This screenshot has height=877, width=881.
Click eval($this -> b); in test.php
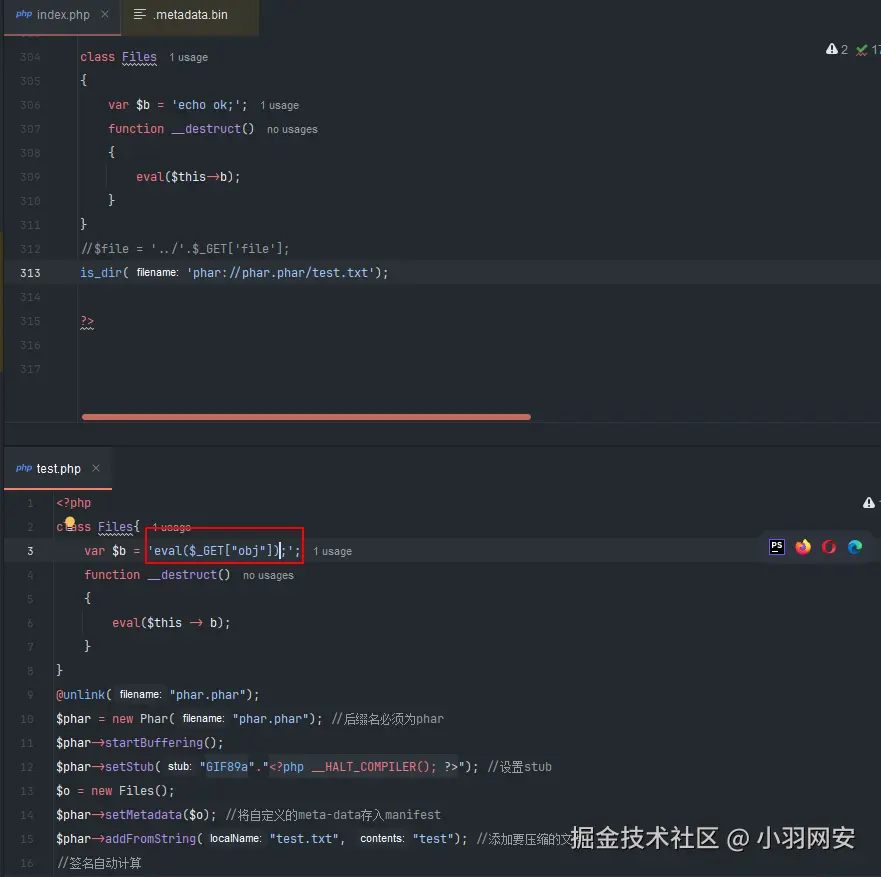(171, 622)
